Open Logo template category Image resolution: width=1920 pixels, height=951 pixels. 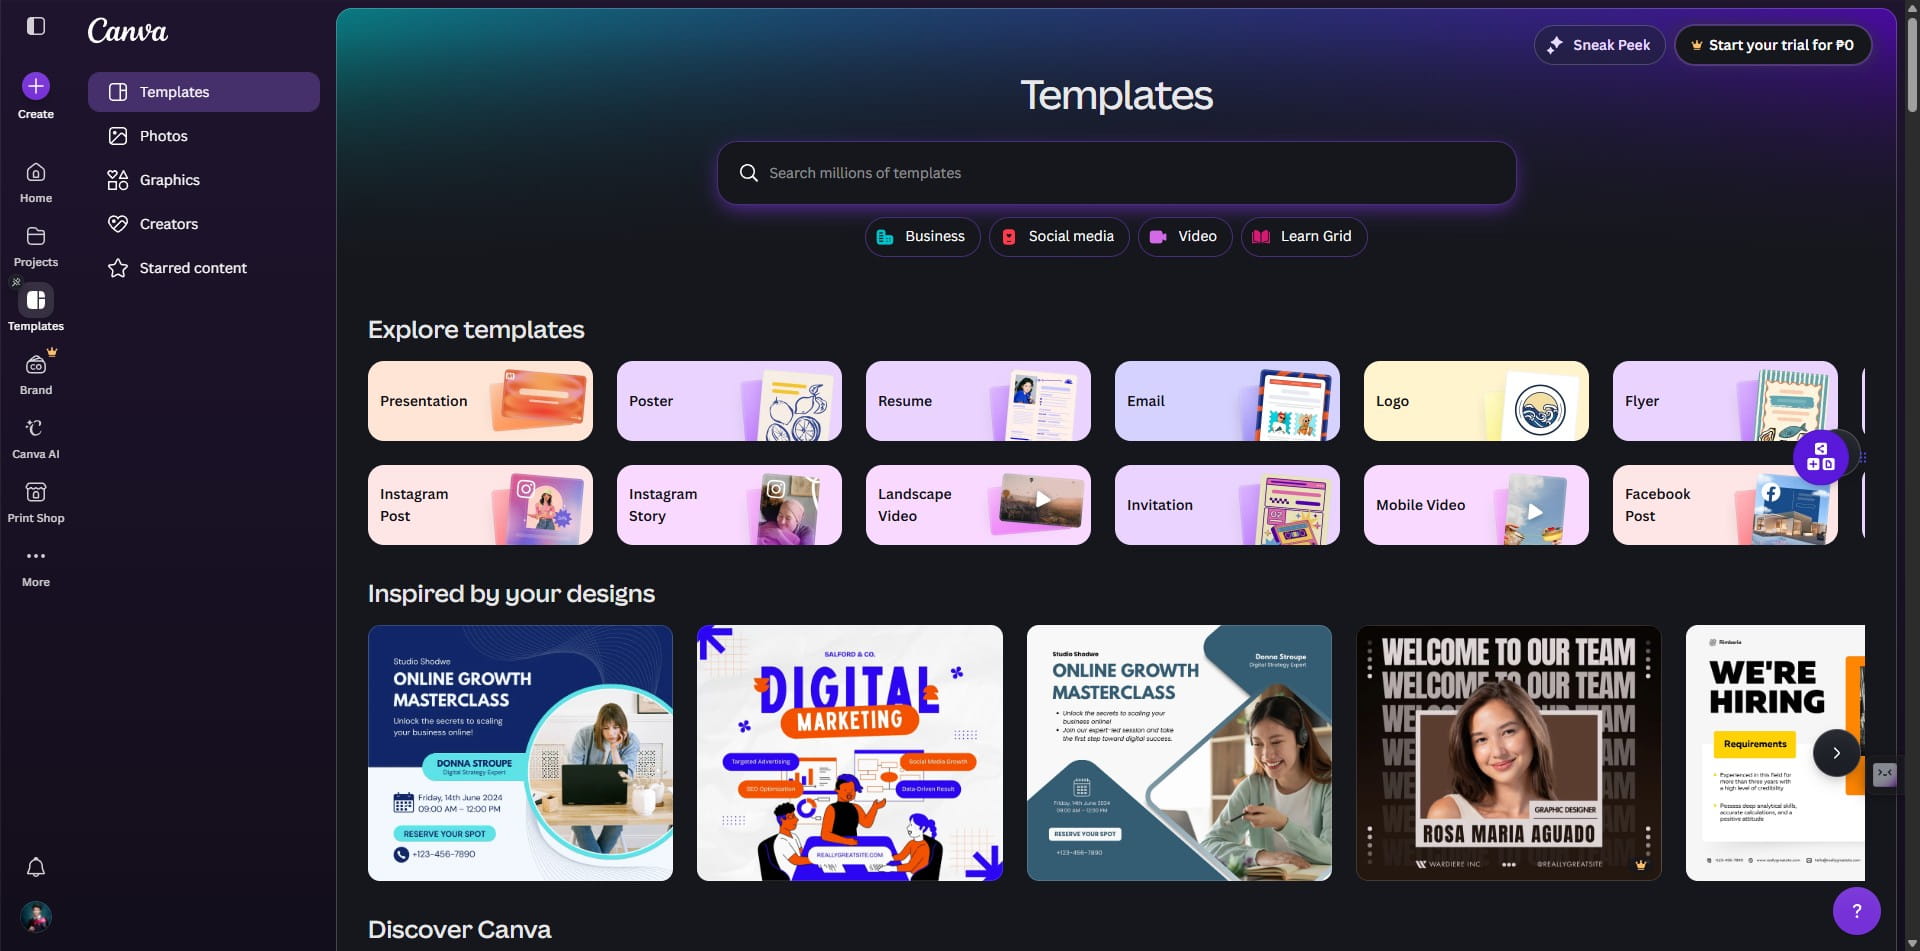[x=1476, y=401]
